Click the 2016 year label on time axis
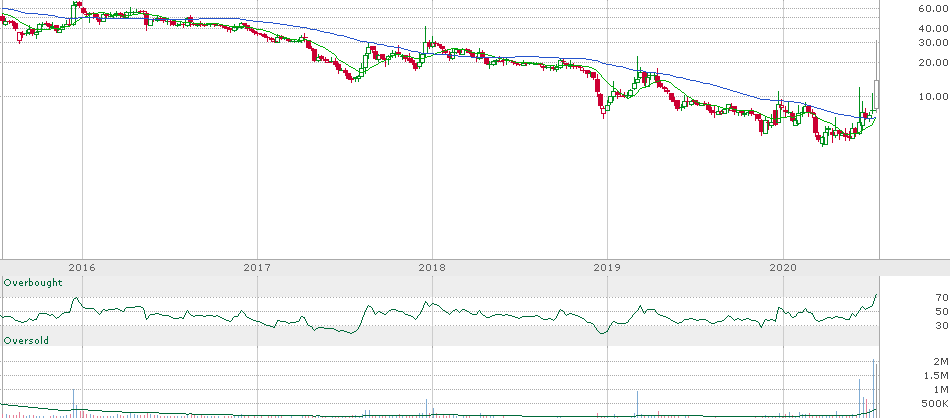 coord(81,267)
